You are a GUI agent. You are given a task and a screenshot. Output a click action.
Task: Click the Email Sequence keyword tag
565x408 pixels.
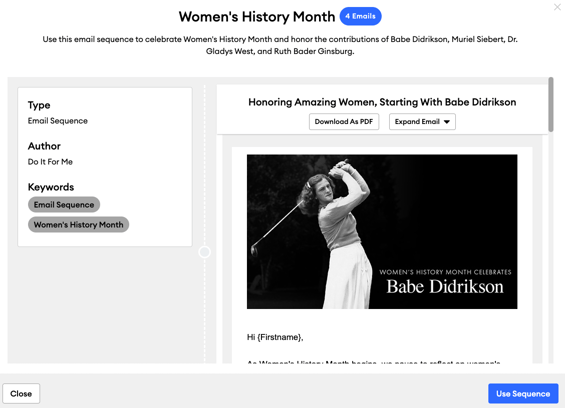(64, 205)
